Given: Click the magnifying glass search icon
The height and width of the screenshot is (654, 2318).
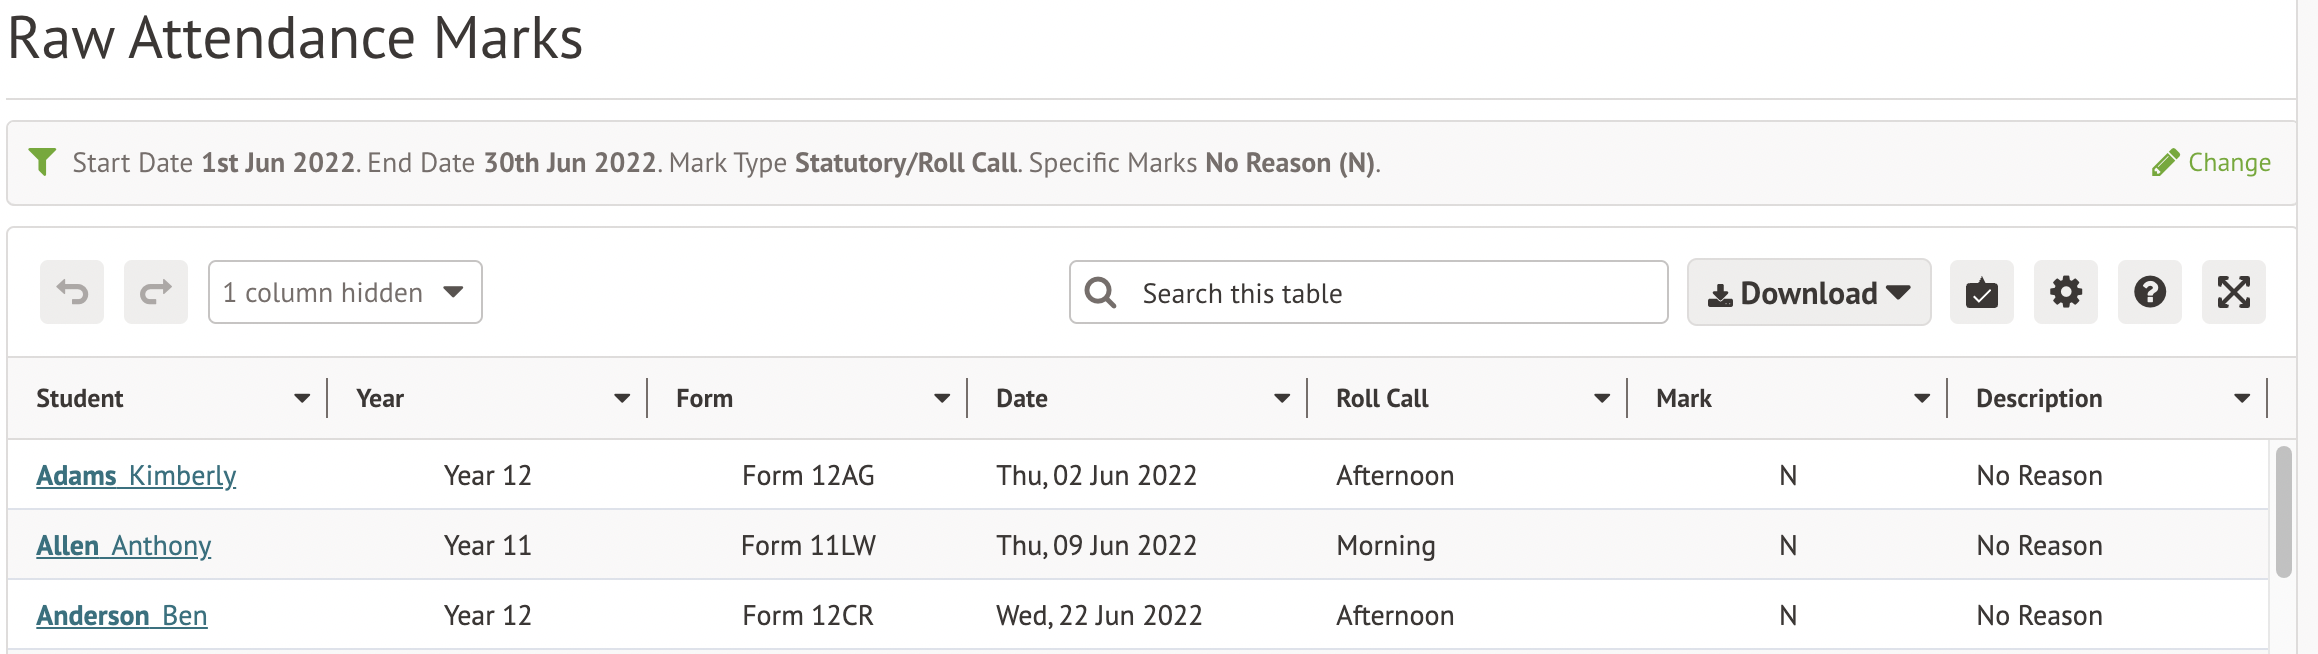Looking at the screenshot, I should pyautogui.click(x=1101, y=292).
